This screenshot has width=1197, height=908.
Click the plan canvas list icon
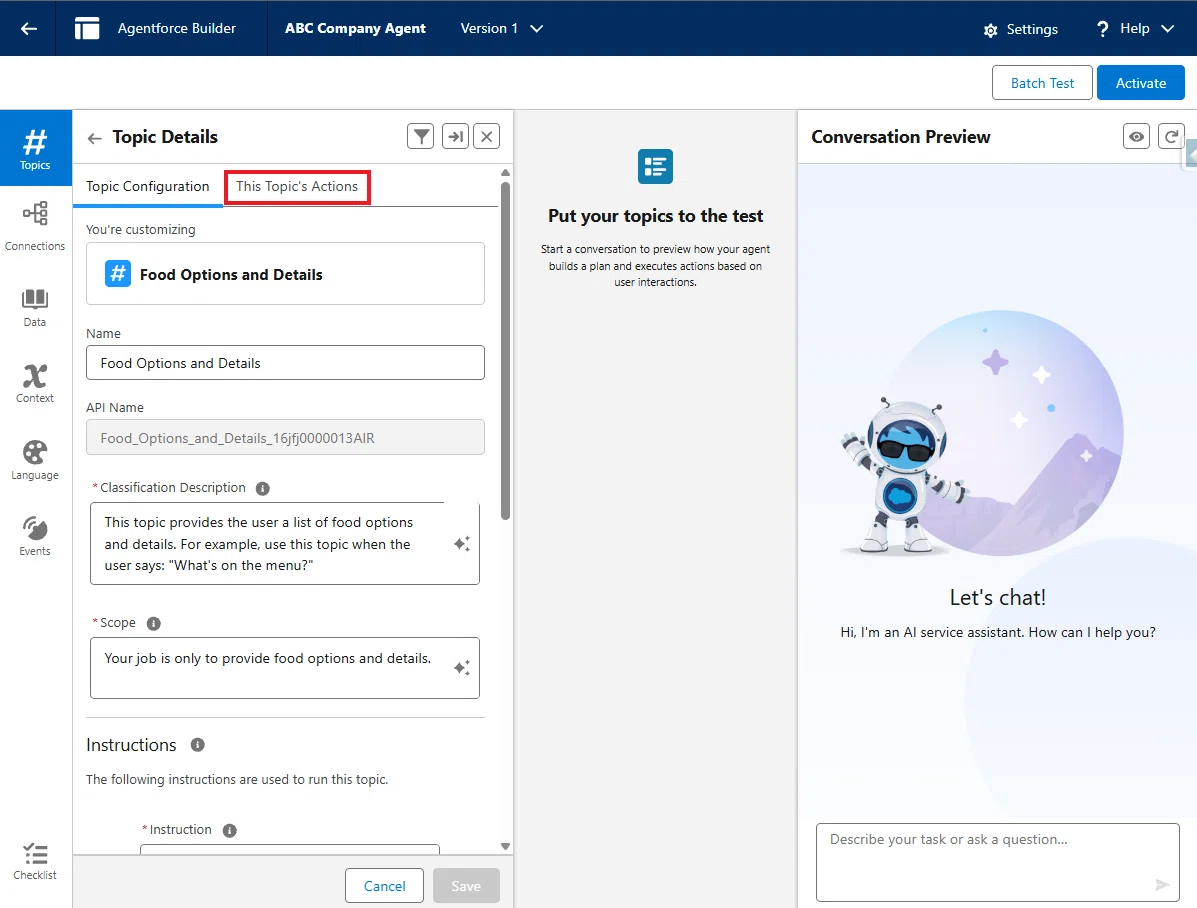[655, 166]
